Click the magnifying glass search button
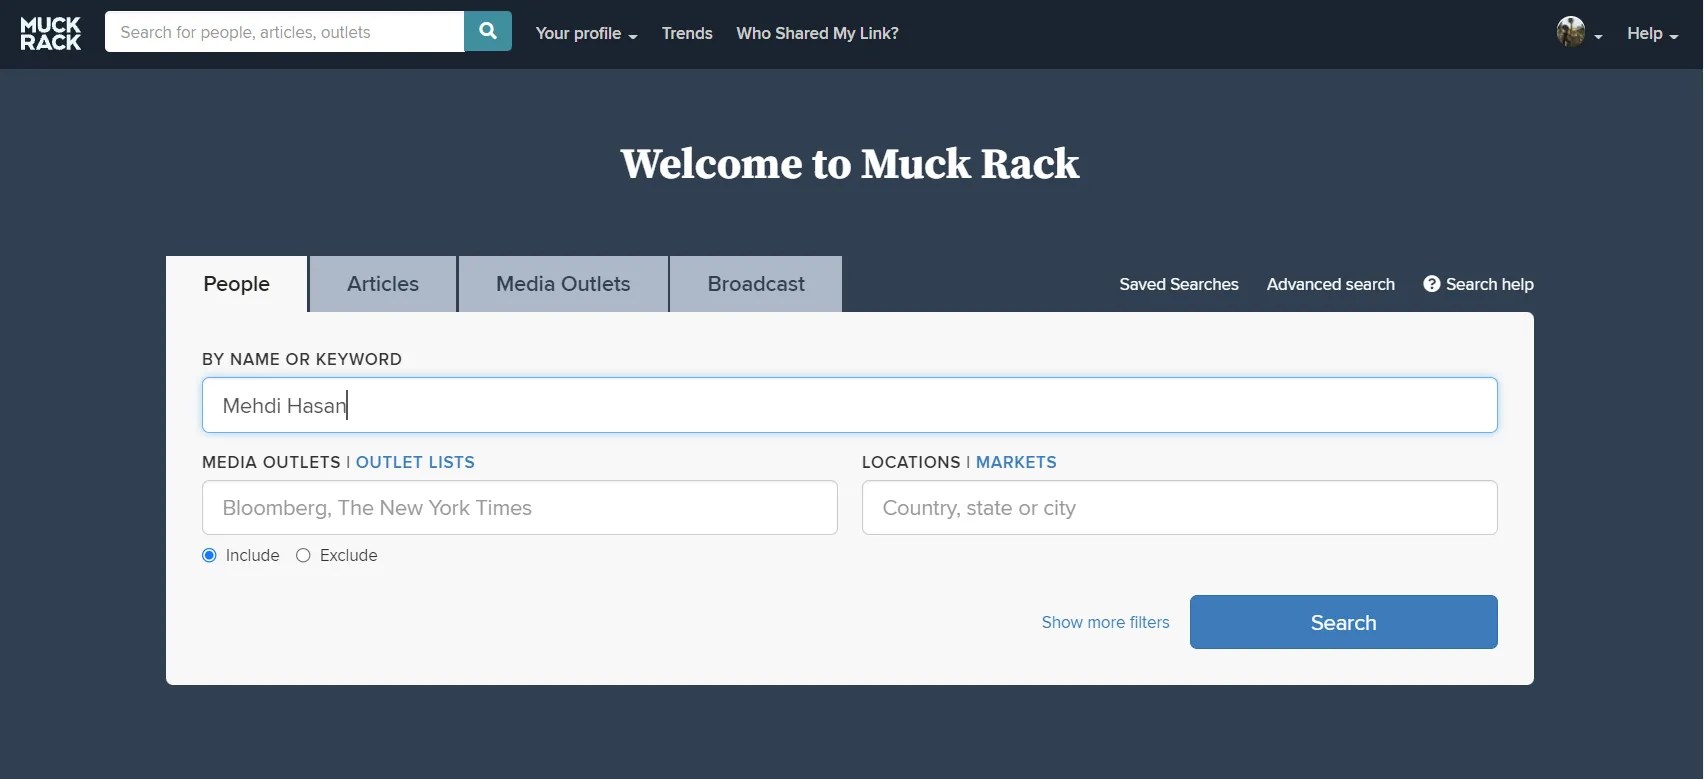1704x779 pixels. (488, 32)
